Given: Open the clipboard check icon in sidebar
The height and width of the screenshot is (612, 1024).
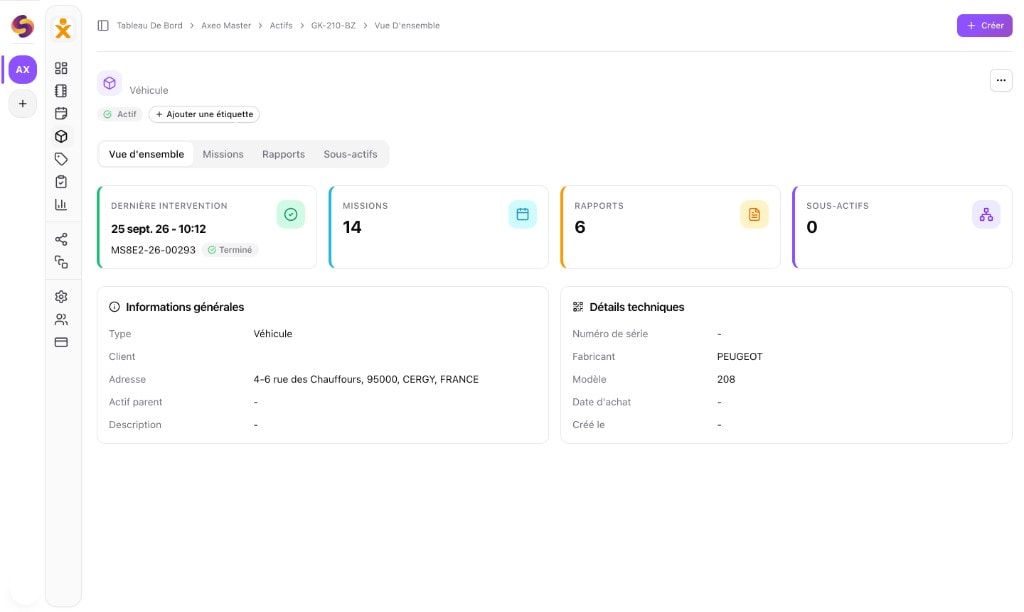Looking at the screenshot, I should tap(61, 182).
